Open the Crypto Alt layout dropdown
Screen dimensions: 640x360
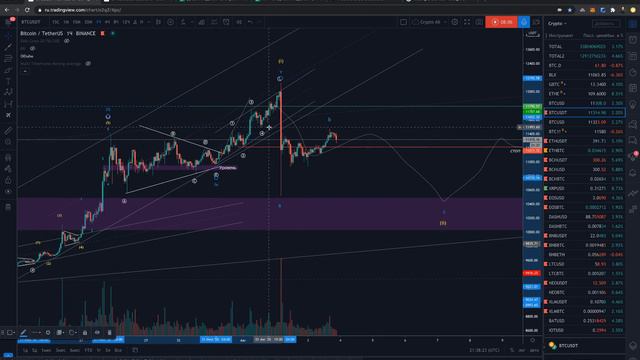click(429, 22)
